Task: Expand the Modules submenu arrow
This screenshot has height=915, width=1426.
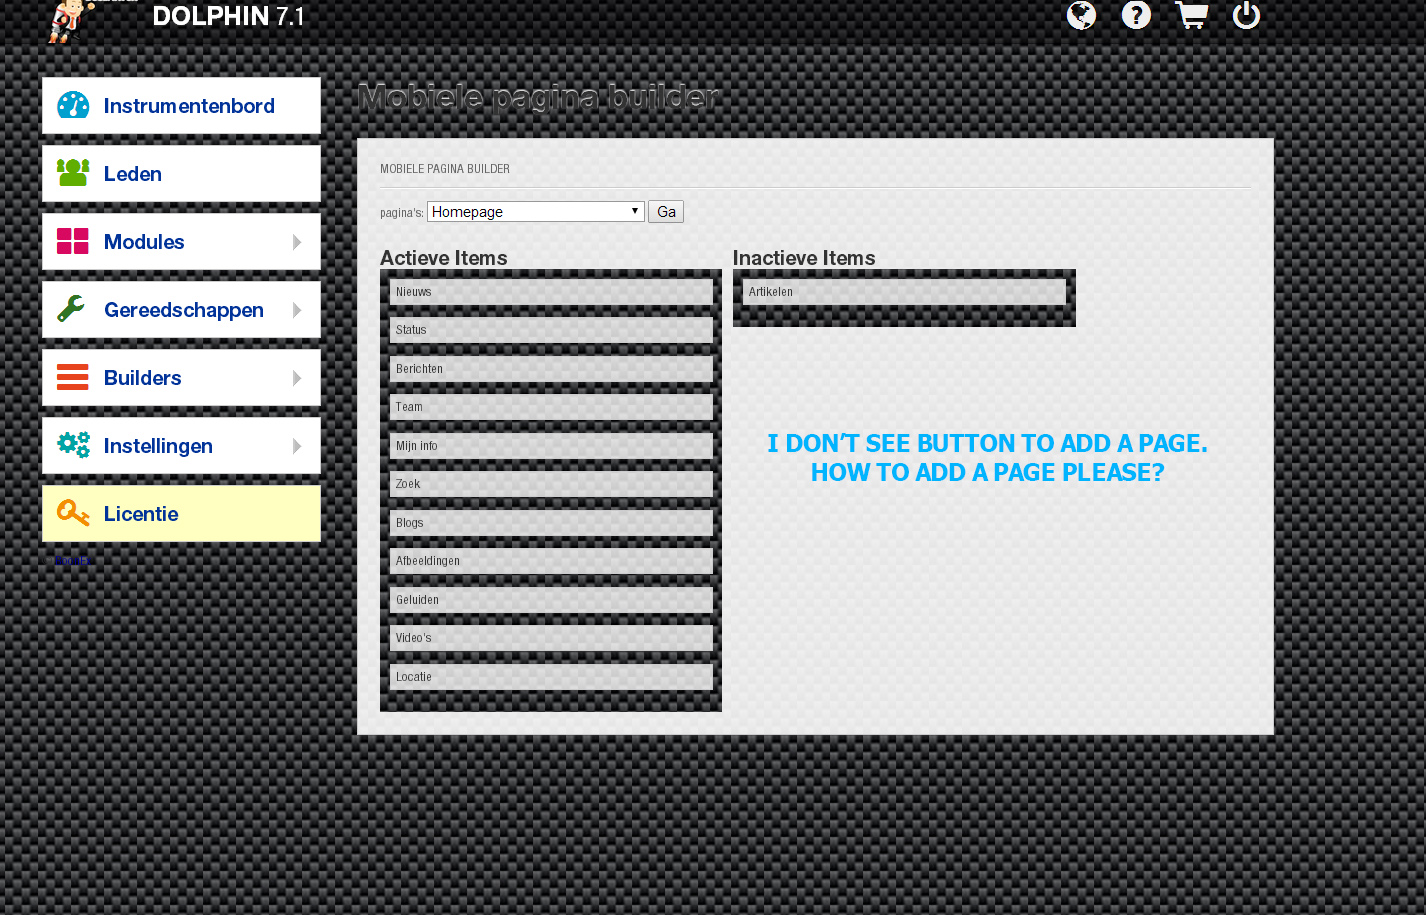Action: [x=297, y=242]
